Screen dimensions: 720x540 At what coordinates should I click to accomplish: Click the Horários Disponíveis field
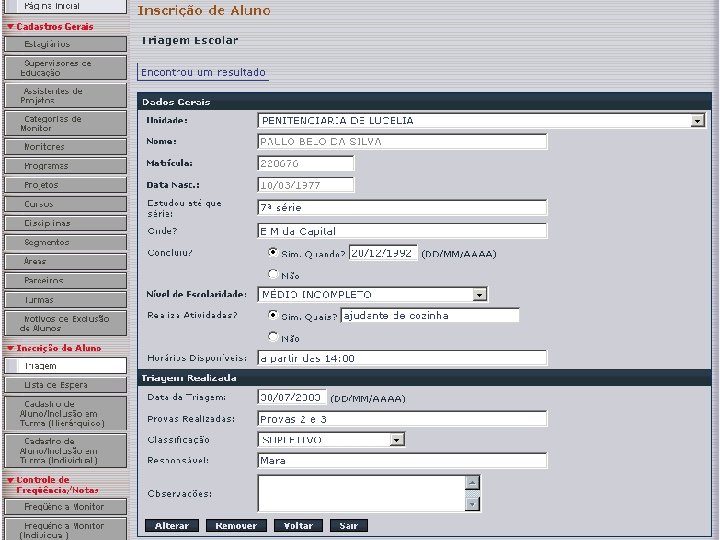tap(402, 358)
